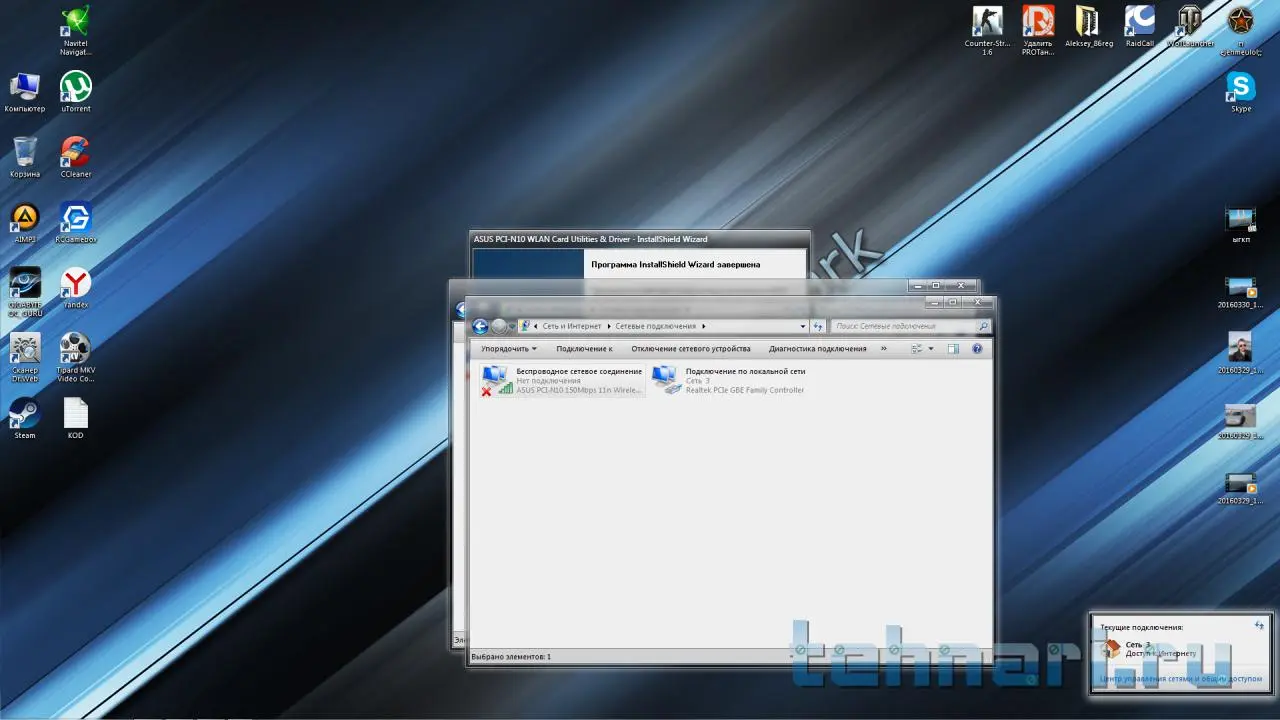Select the Steam desktop shortcut
The height and width of the screenshot is (720, 1280).
(x=25, y=419)
